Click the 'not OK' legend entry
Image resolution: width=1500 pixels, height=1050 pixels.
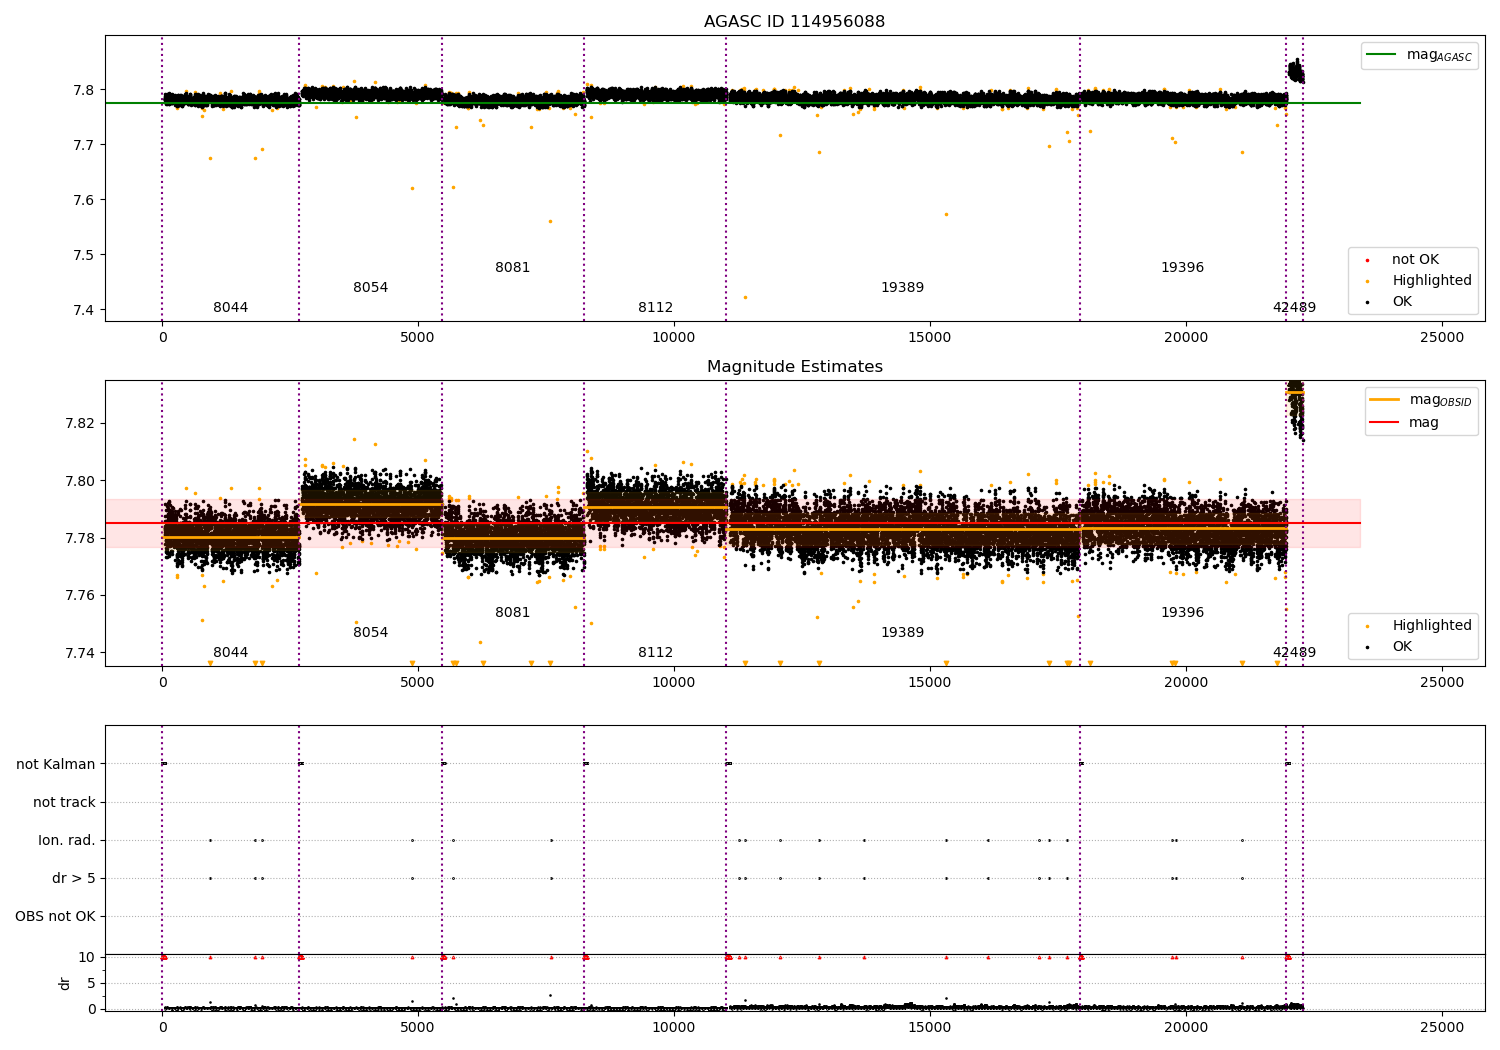(1415, 260)
